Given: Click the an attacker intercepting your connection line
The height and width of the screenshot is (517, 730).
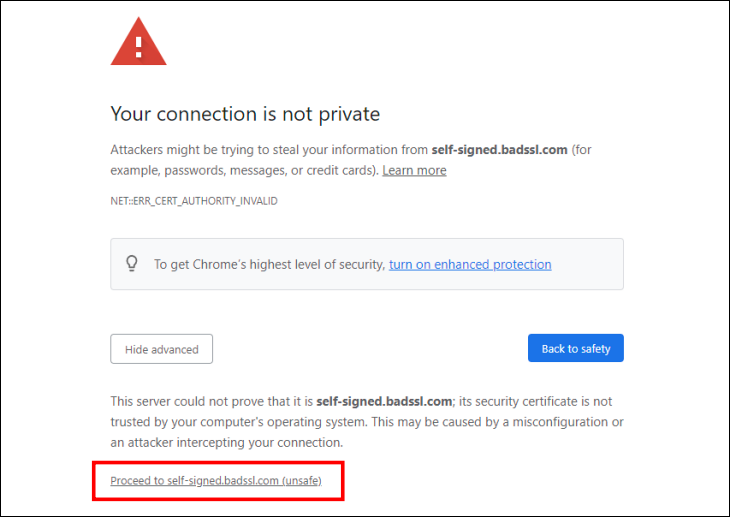Looking at the screenshot, I should click(x=227, y=442).
